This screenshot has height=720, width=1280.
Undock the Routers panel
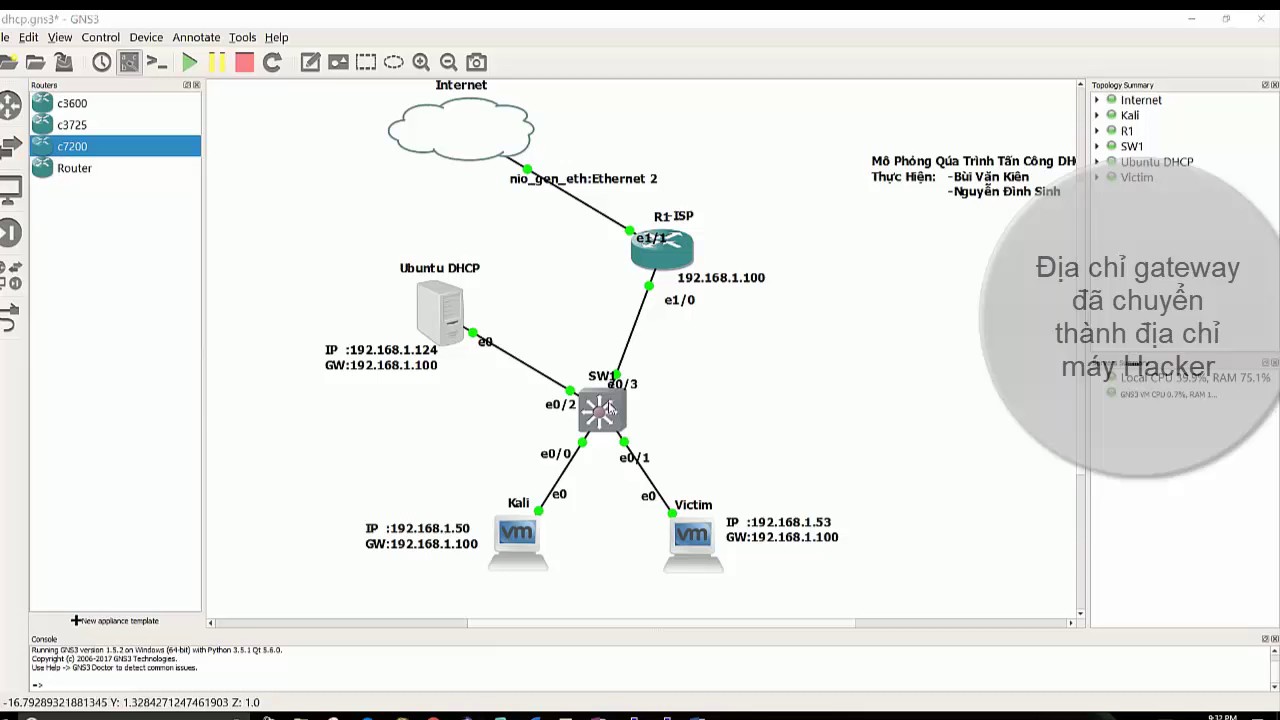click(x=187, y=85)
